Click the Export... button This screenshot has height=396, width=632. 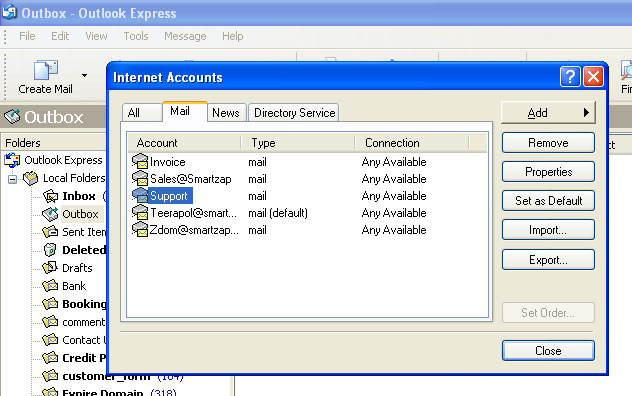[x=548, y=260]
